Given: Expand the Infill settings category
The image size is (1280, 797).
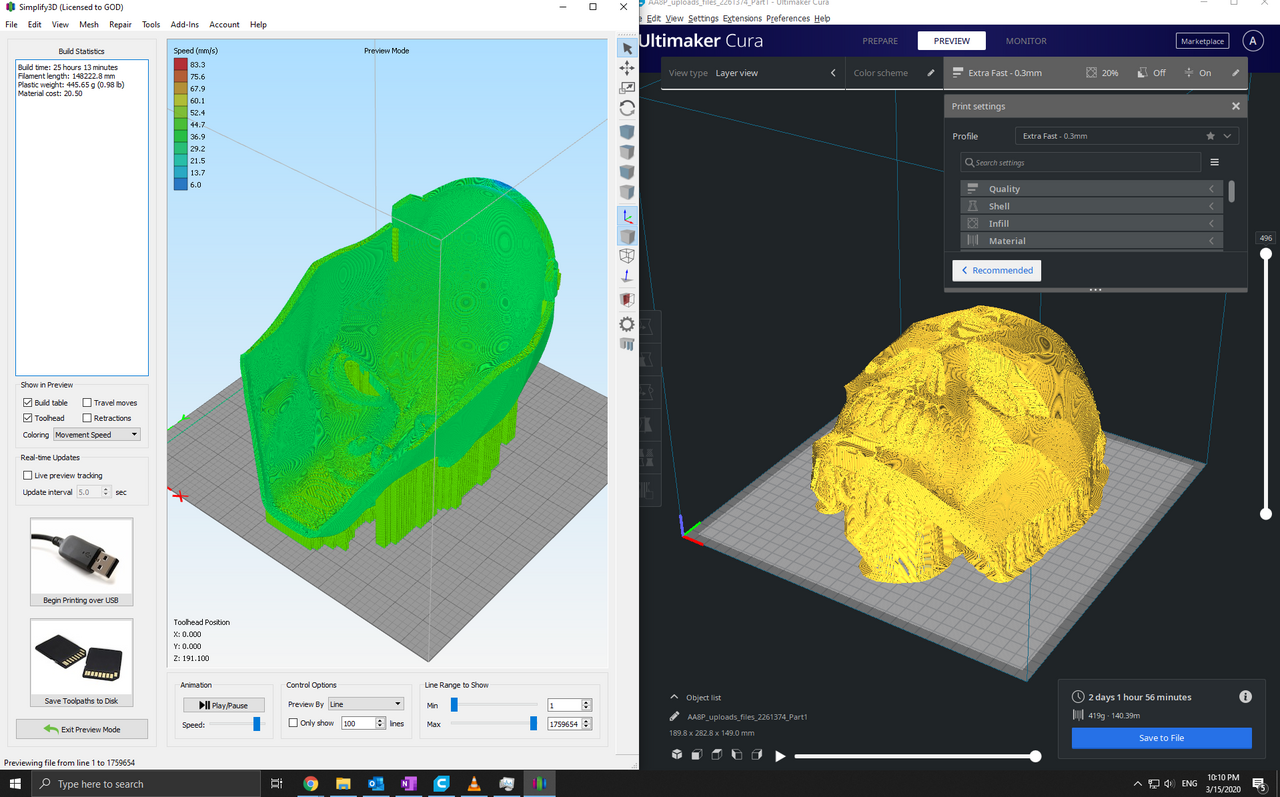Looking at the screenshot, I should 1092,223.
